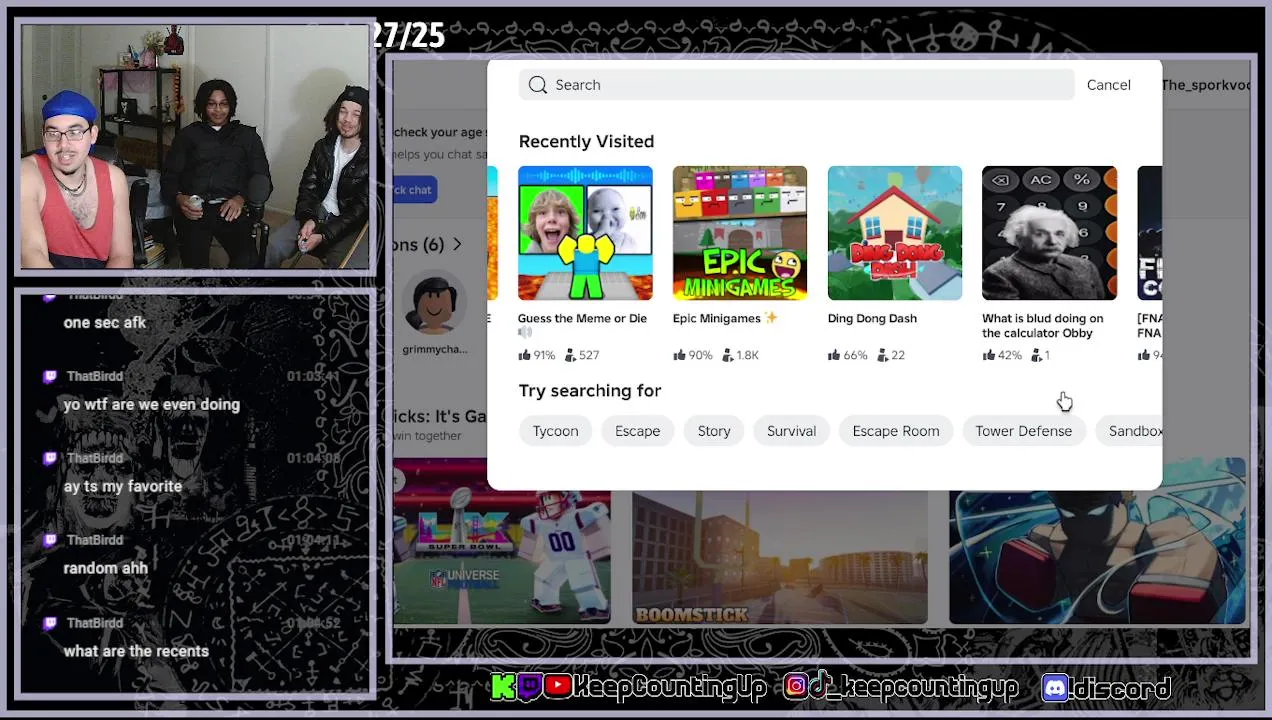This screenshot has width=1272, height=720.
Task: Click chat message 'yo wtf are we even doing'
Action: (152, 405)
